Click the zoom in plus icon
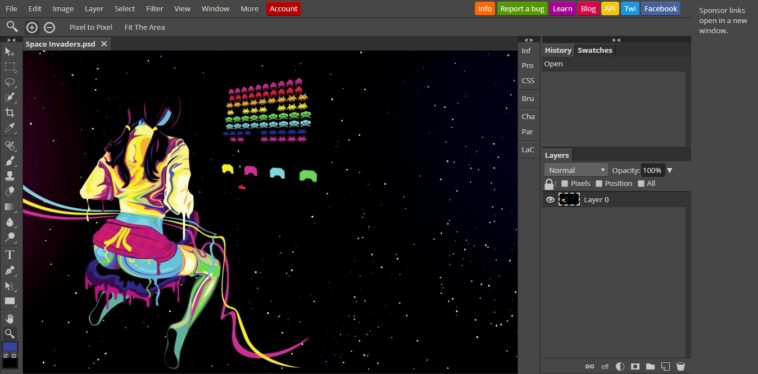The image size is (758, 374). click(31, 28)
